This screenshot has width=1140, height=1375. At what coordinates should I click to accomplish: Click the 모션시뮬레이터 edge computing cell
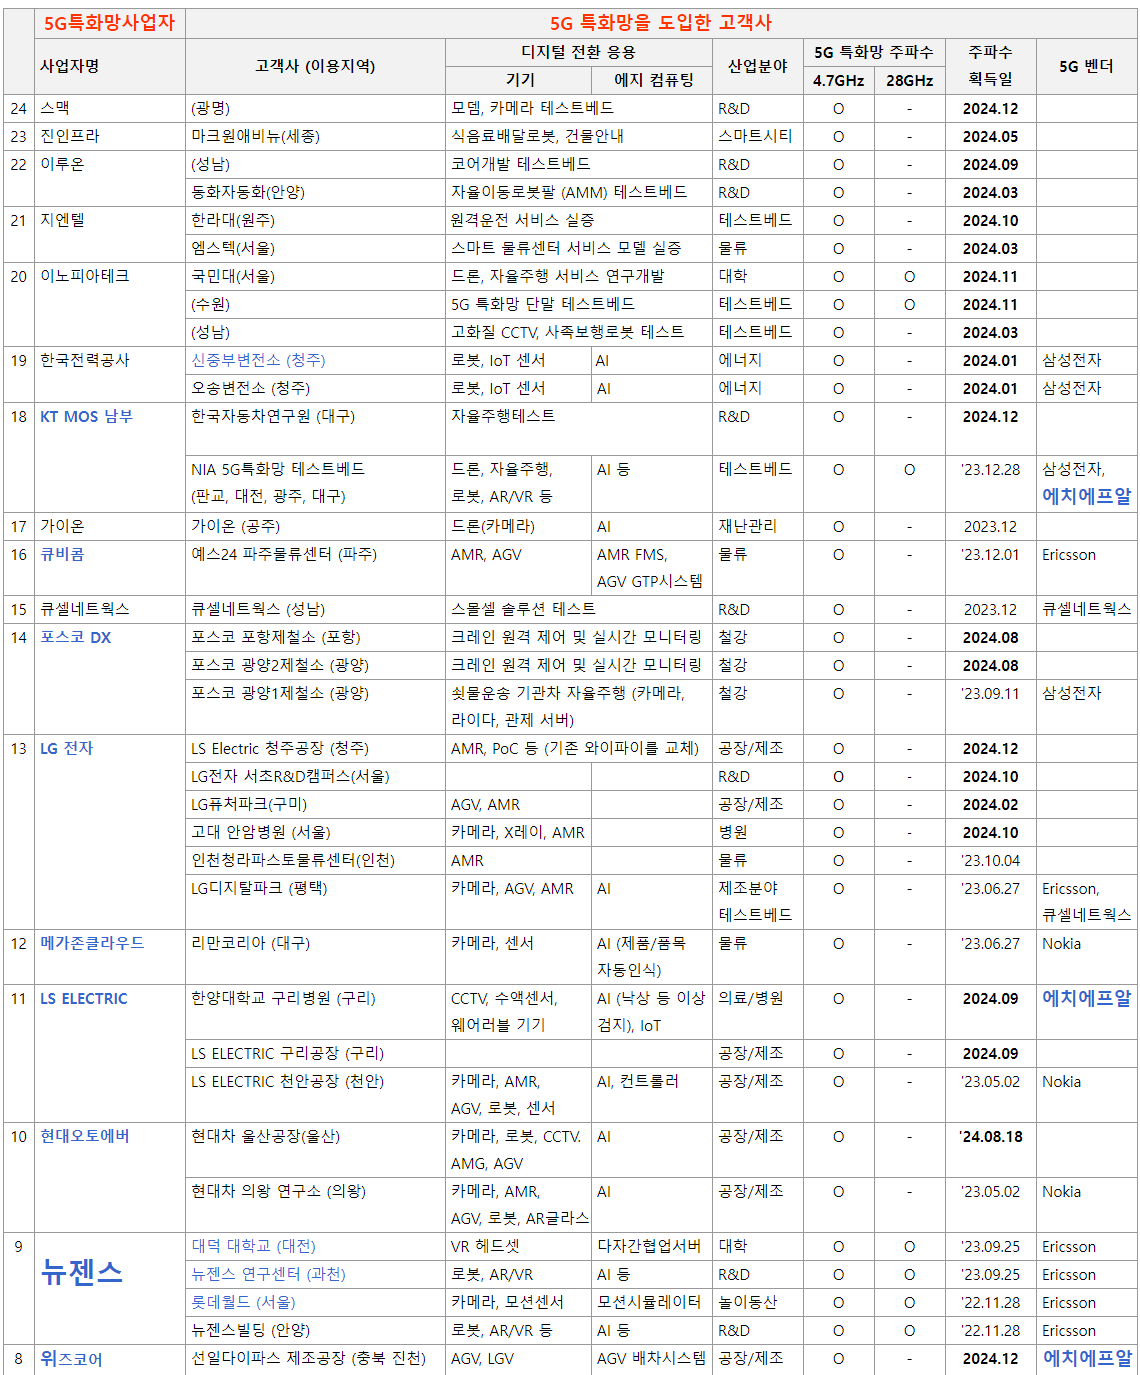click(x=651, y=1302)
